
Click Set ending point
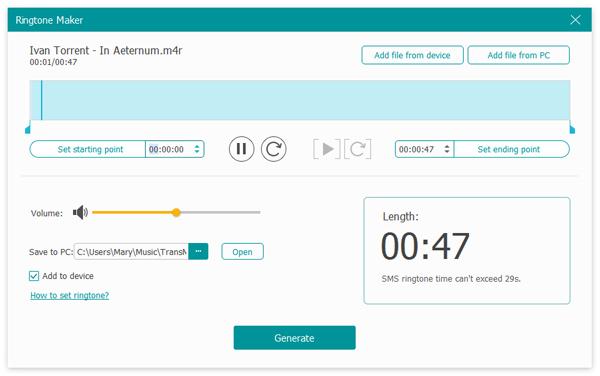tap(509, 149)
